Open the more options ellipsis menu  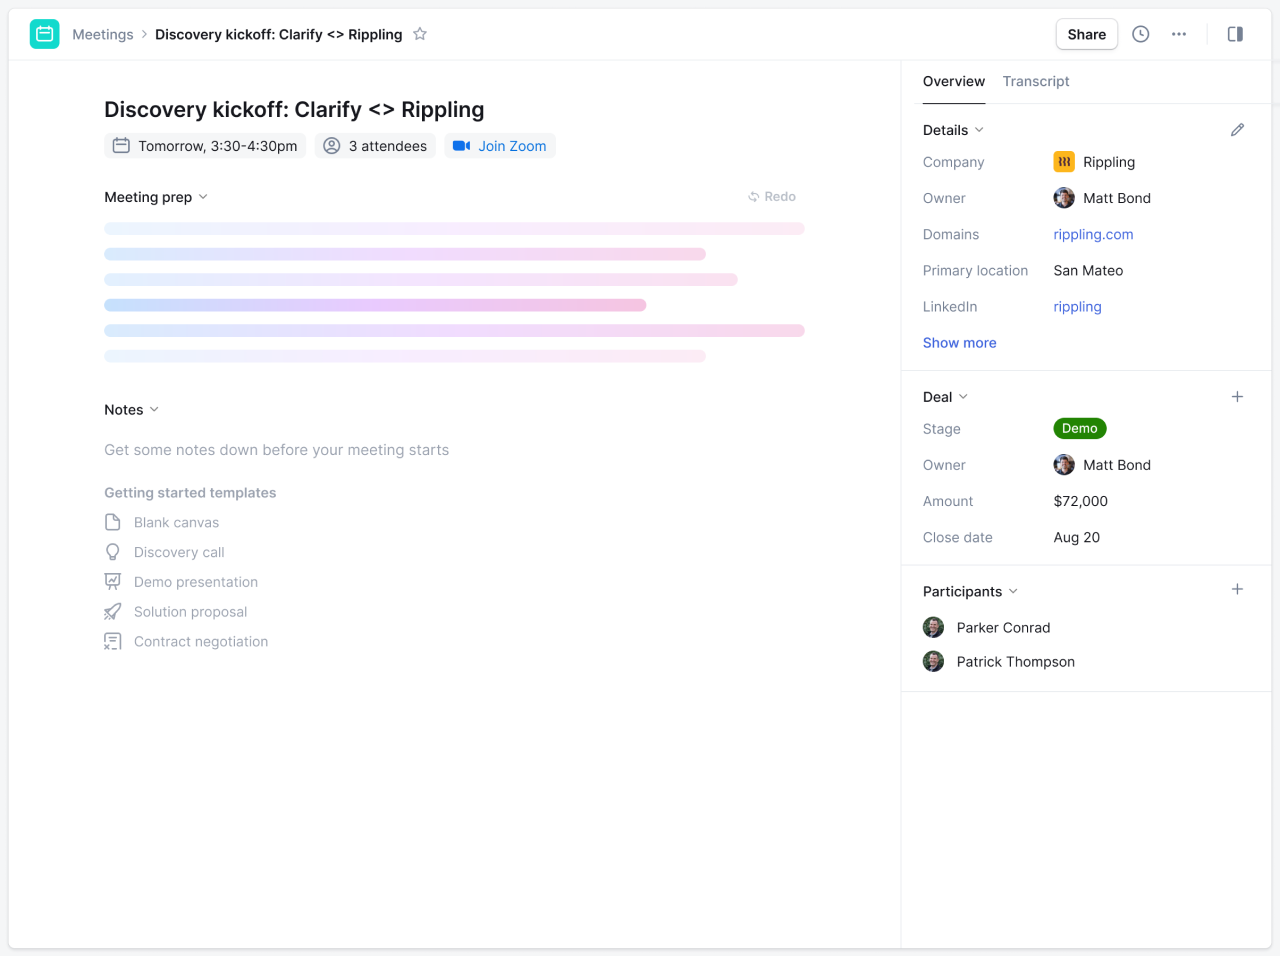point(1179,34)
